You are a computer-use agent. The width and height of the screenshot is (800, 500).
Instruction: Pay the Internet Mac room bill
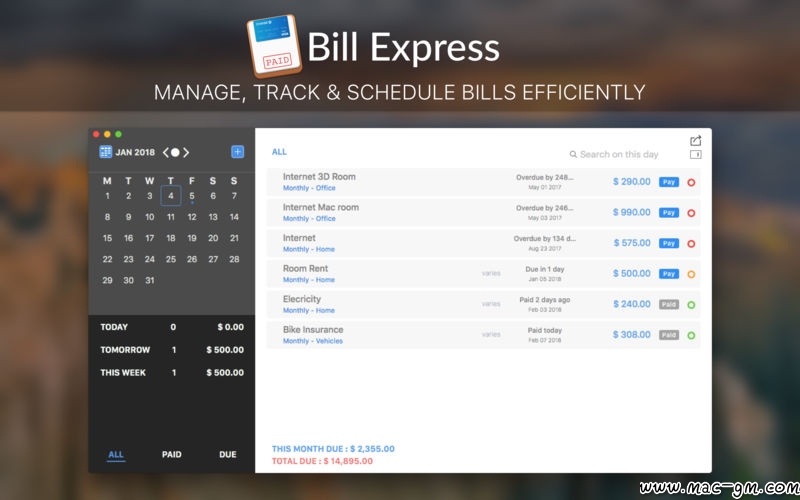pyautogui.click(x=669, y=213)
